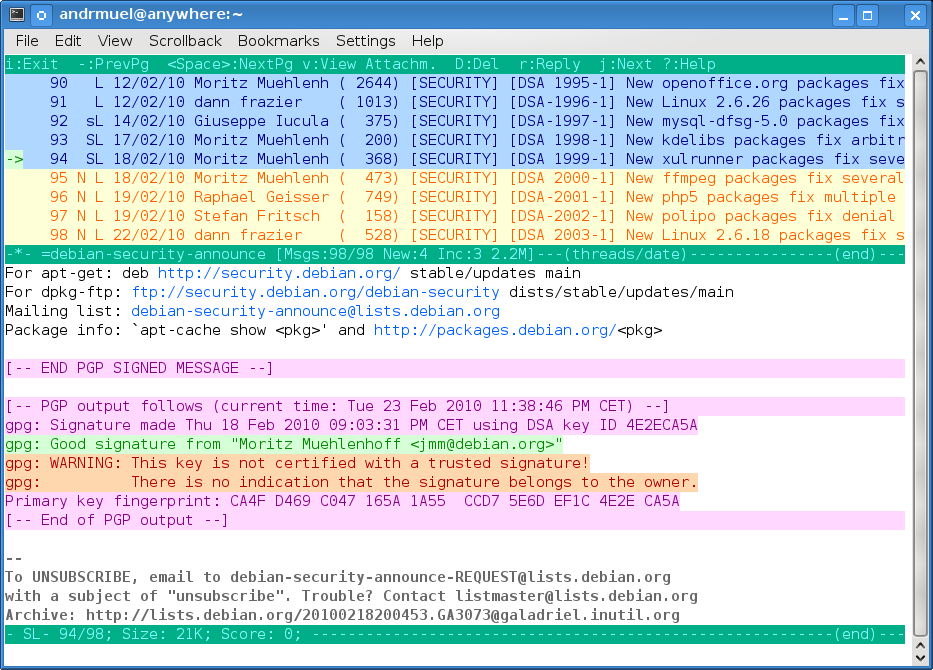Open the Settings menu
Viewport: 933px width, 670px height.
pyautogui.click(x=365, y=40)
